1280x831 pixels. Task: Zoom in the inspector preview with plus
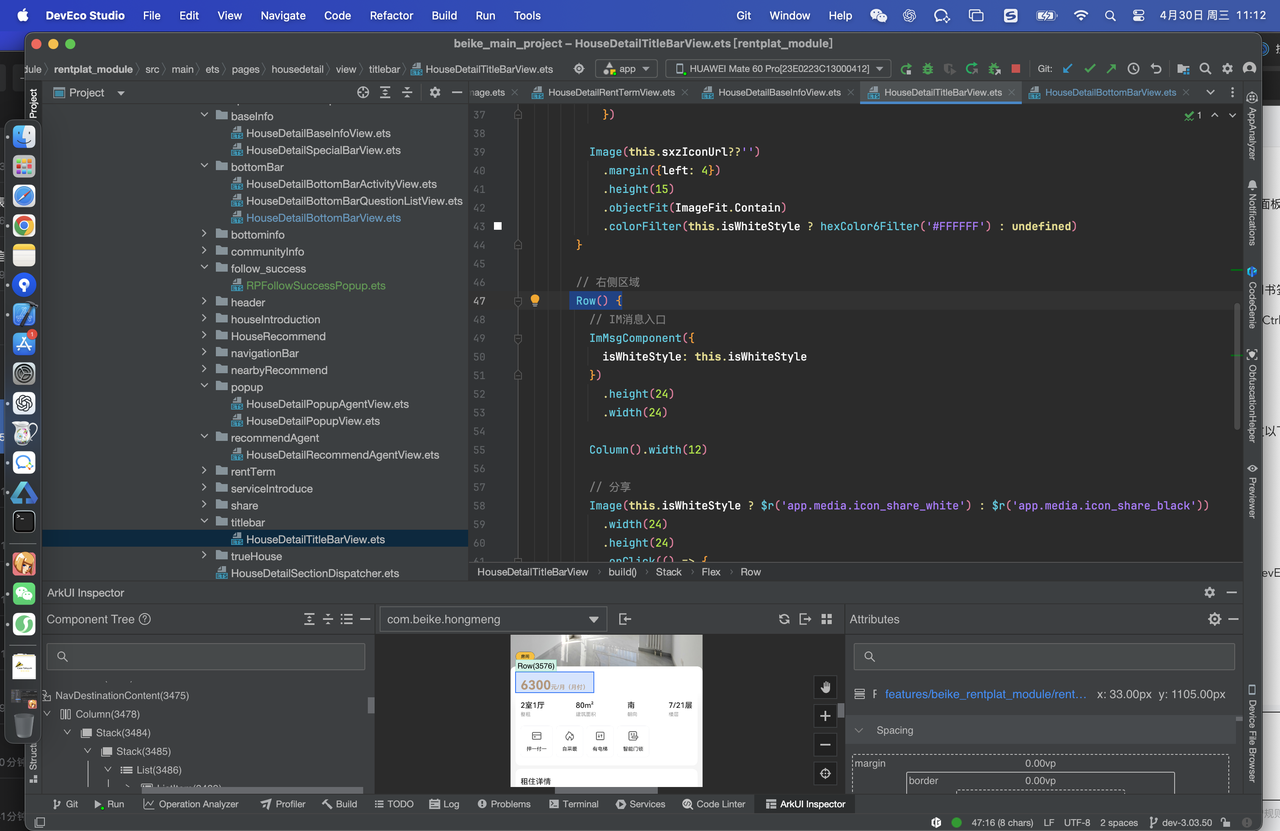[825, 716]
